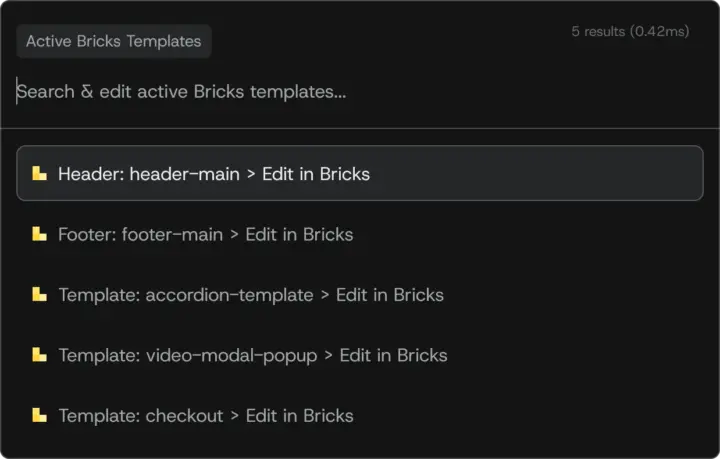Open "Edit in Bricks" for video-modal-popup
The width and height of the screenshot is (720, 459).
[x=393, y=355]
